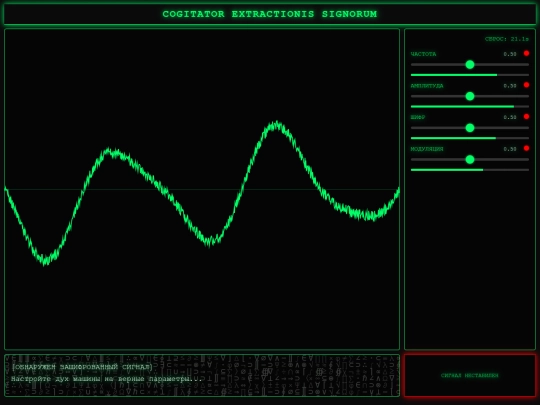Click the 'Модуляция' label
The width and height of the screenshot is (540, 405).
coord(427,149)
